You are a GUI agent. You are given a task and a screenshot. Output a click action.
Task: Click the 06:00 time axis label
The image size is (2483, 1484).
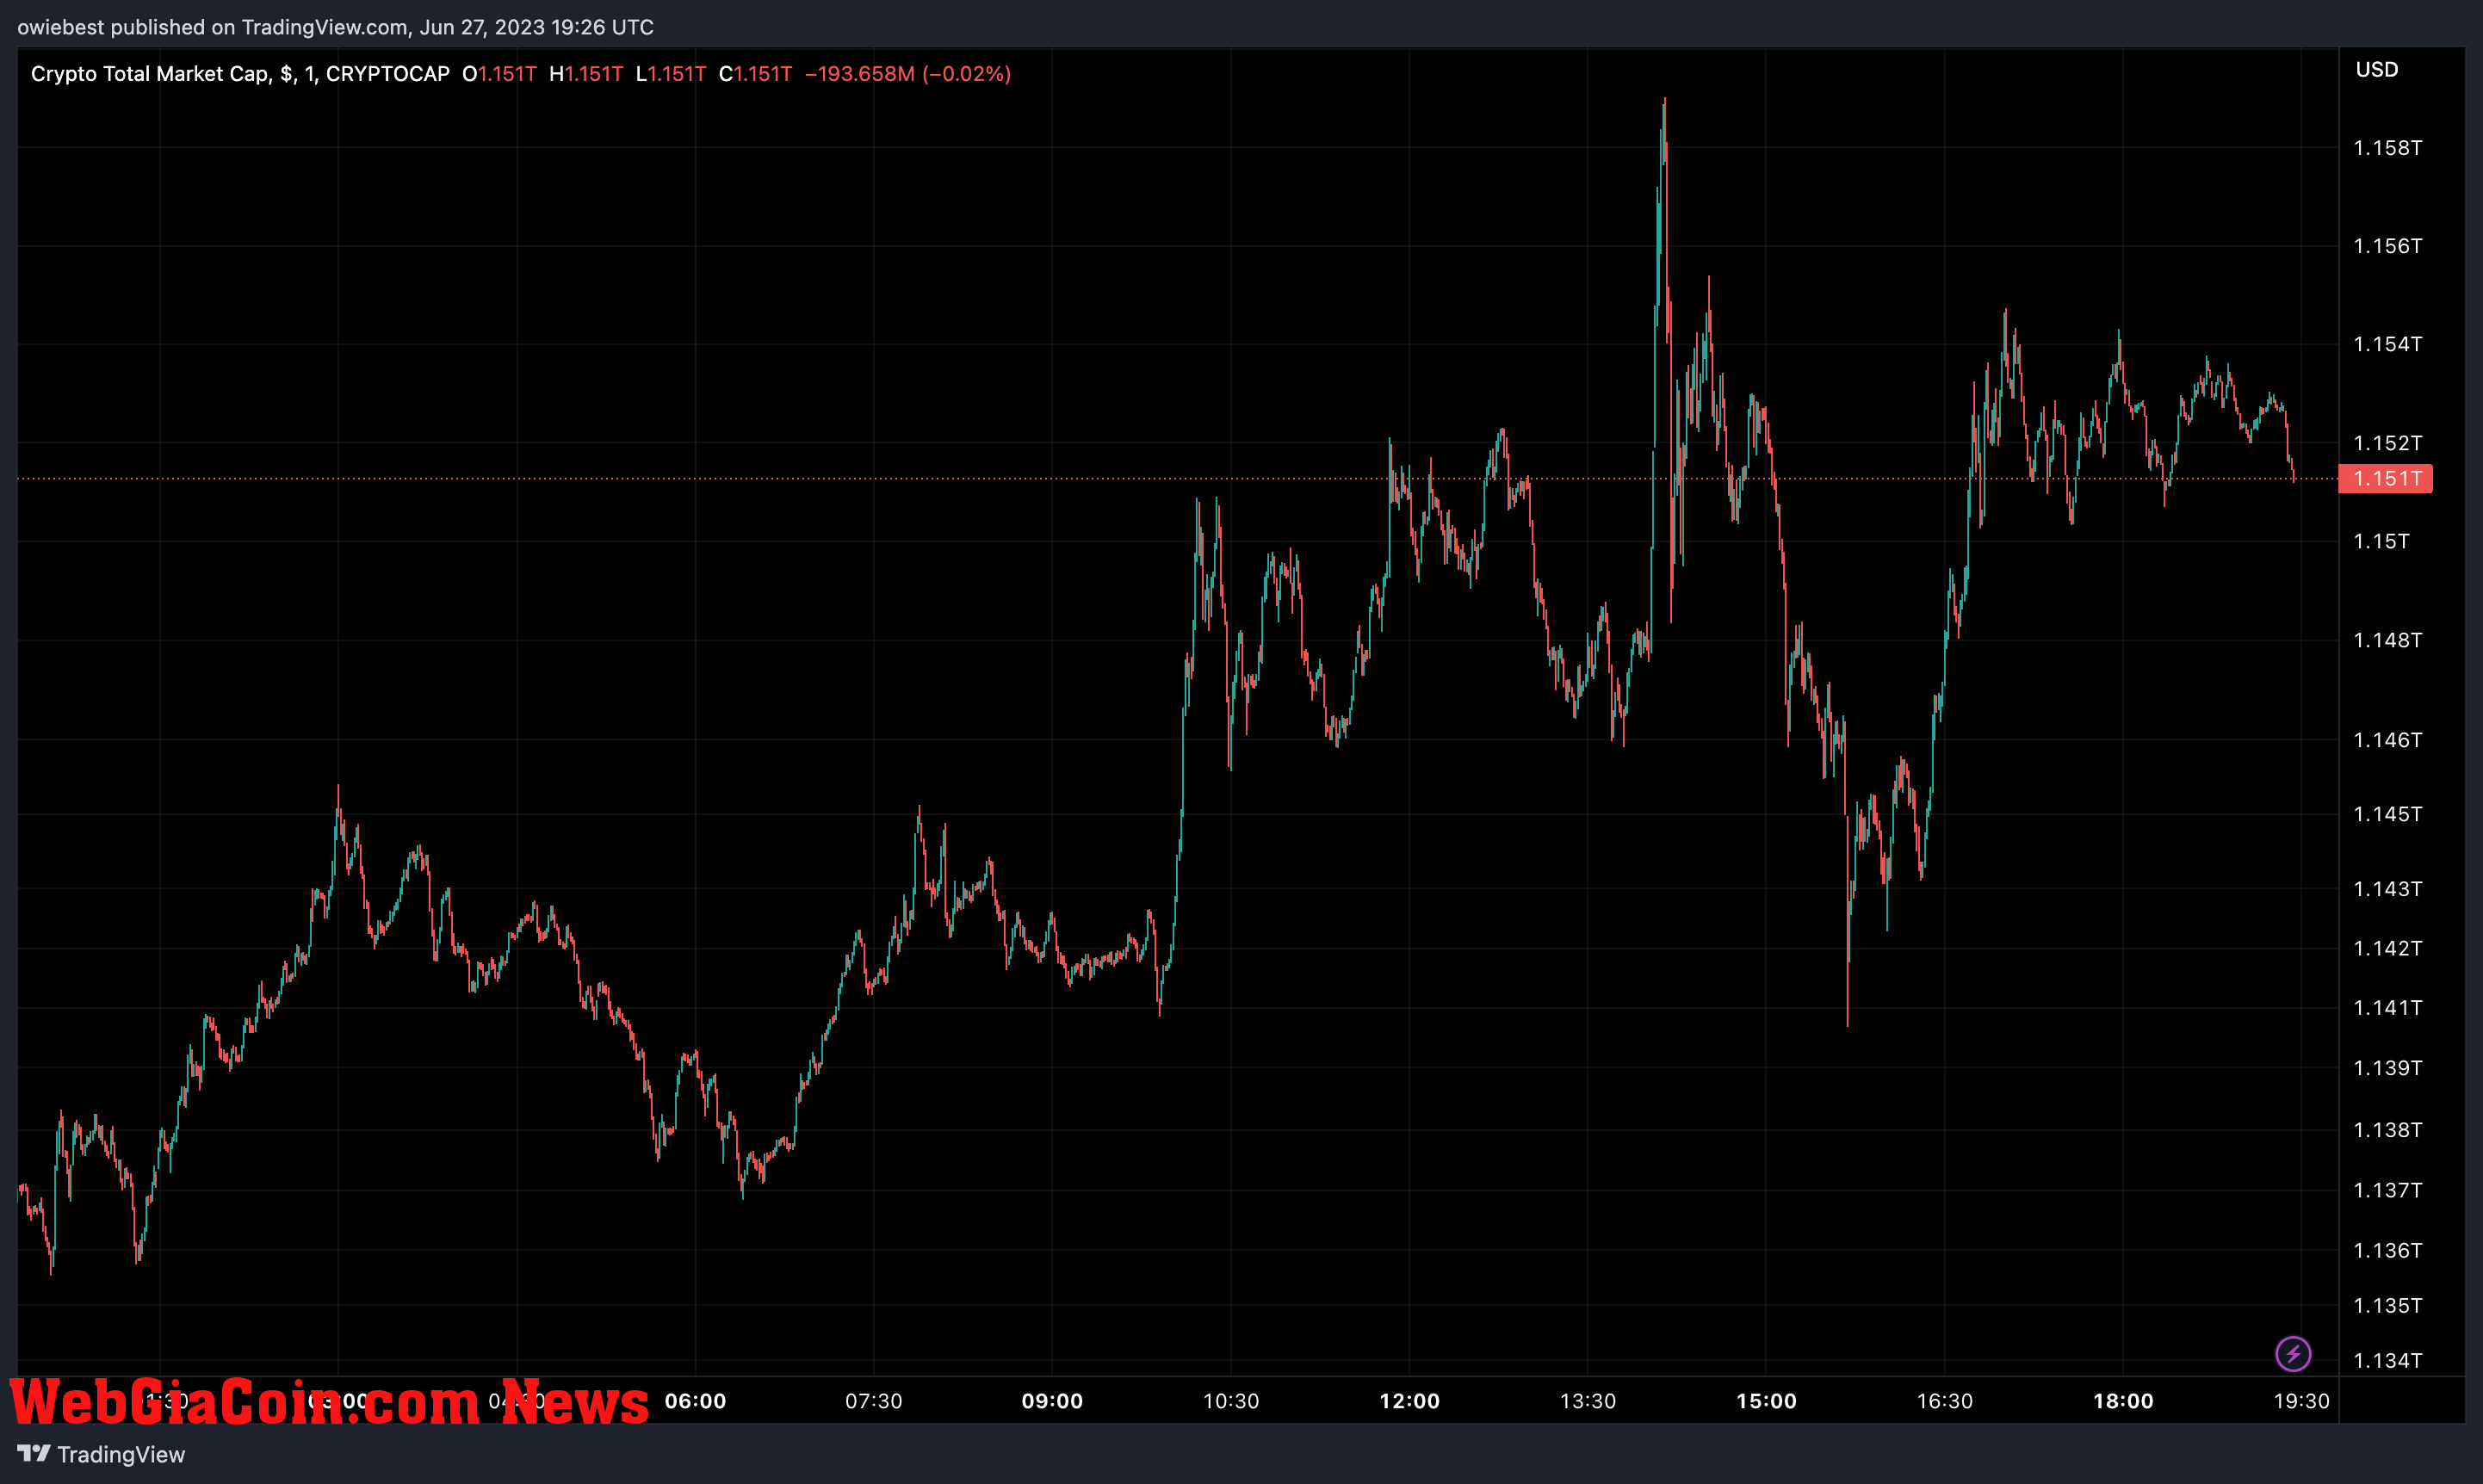point(695,1401)
